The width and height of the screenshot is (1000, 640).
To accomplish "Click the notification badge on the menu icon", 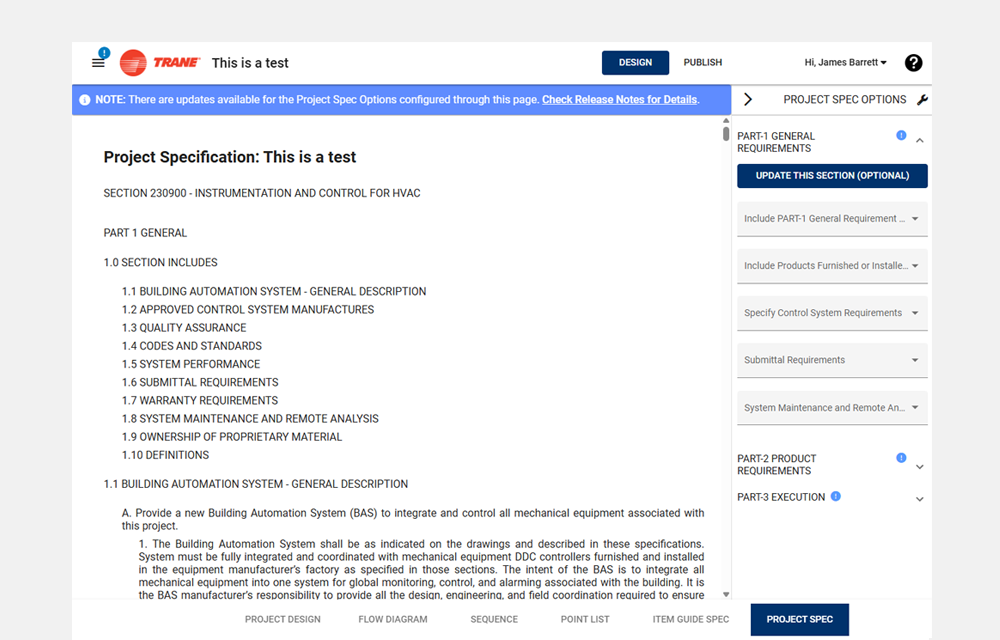I will tap(105, 53).
